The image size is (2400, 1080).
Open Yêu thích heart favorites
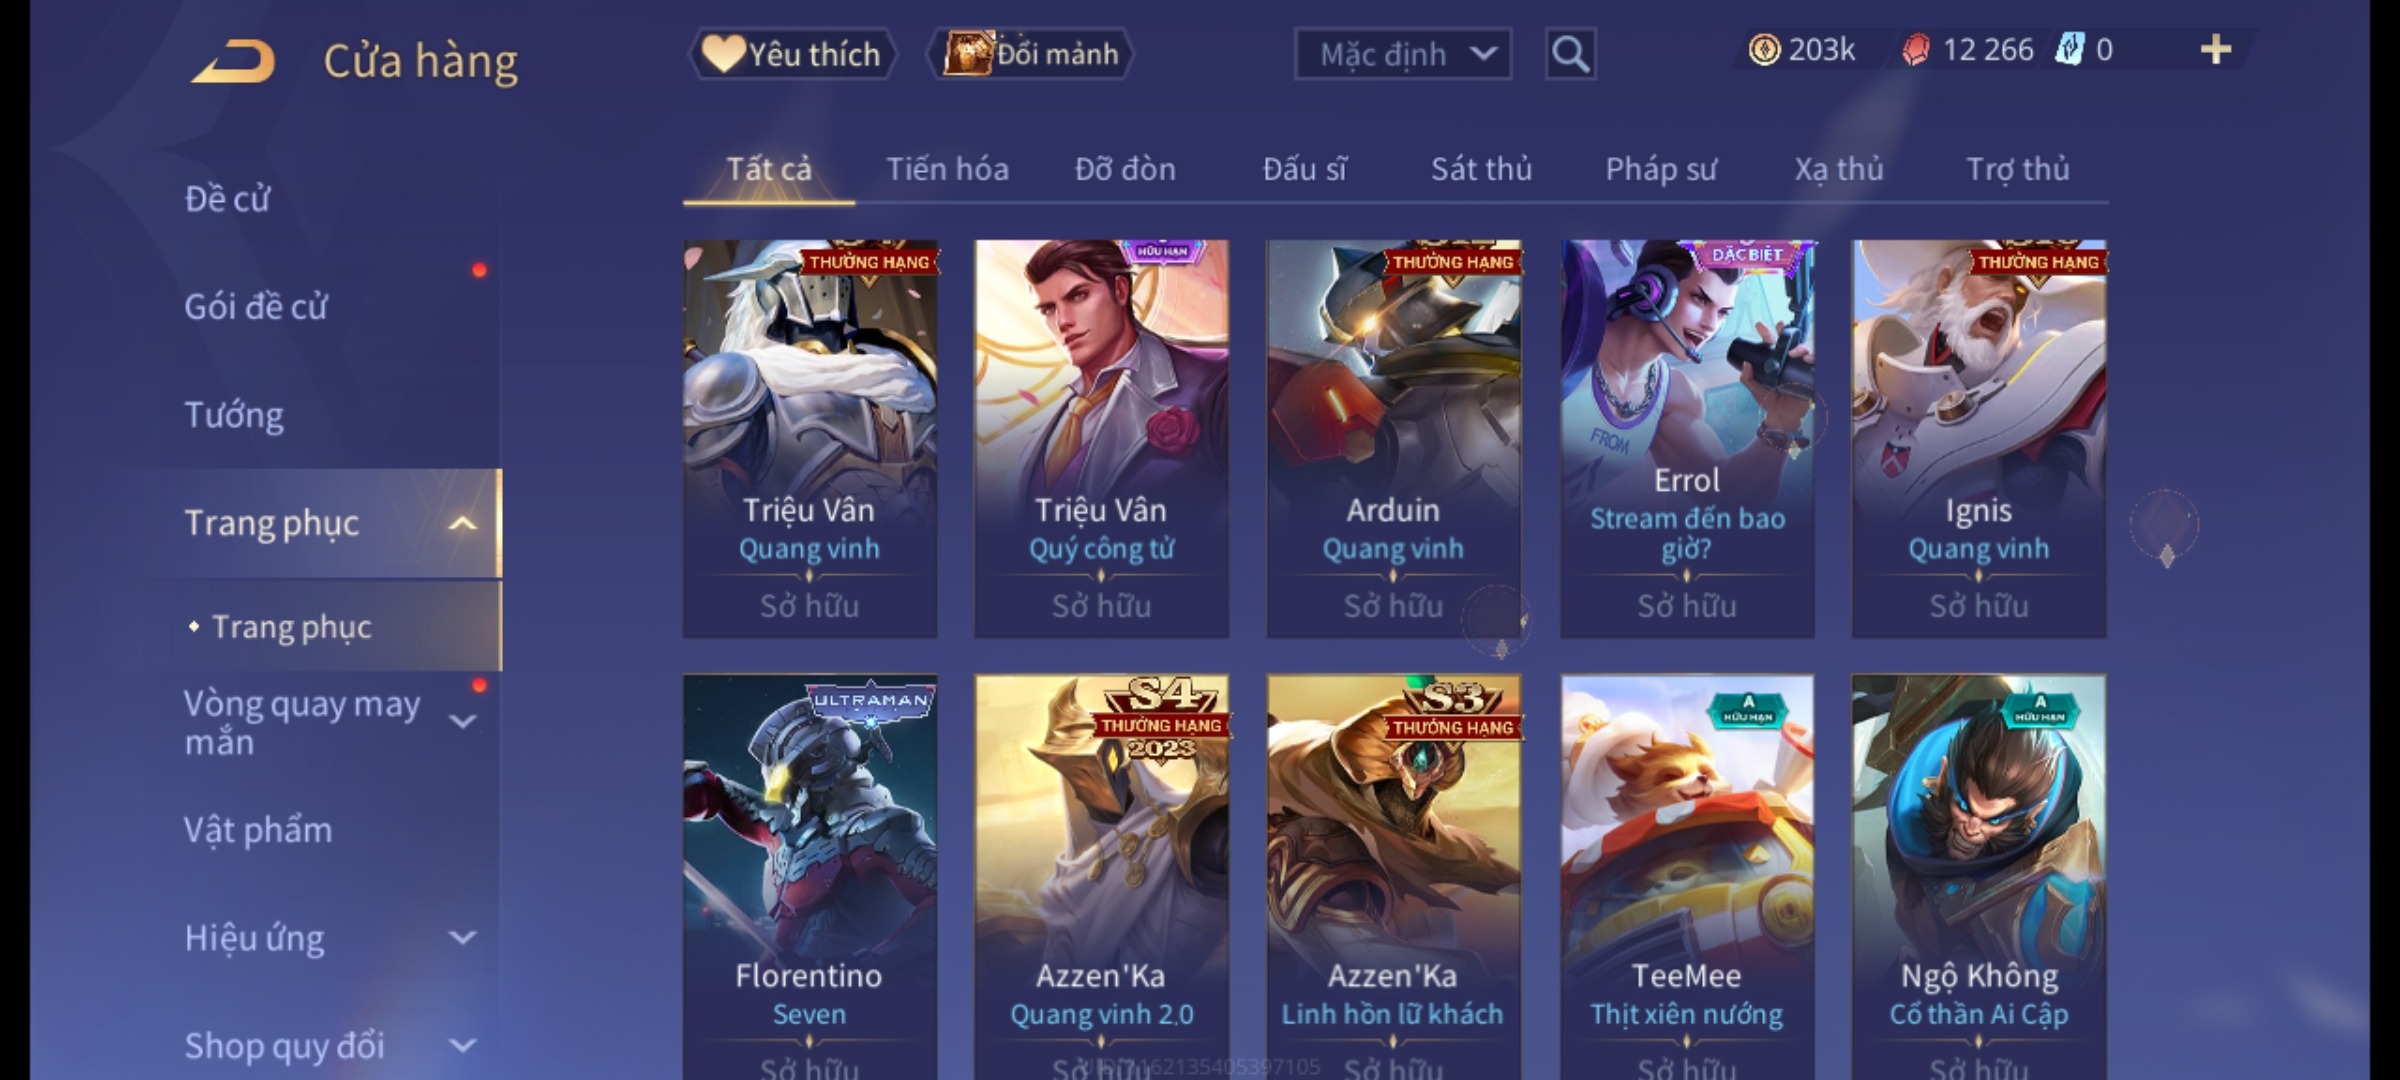click(x=792, y=54)
